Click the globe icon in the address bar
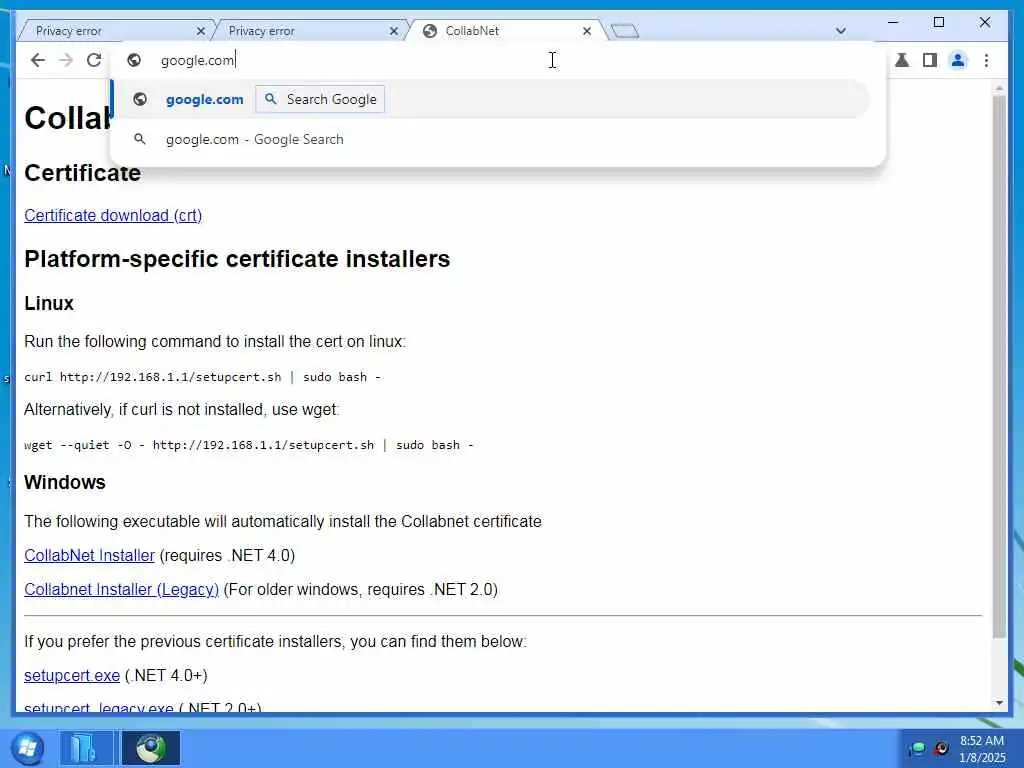 [x=134, y=60]
